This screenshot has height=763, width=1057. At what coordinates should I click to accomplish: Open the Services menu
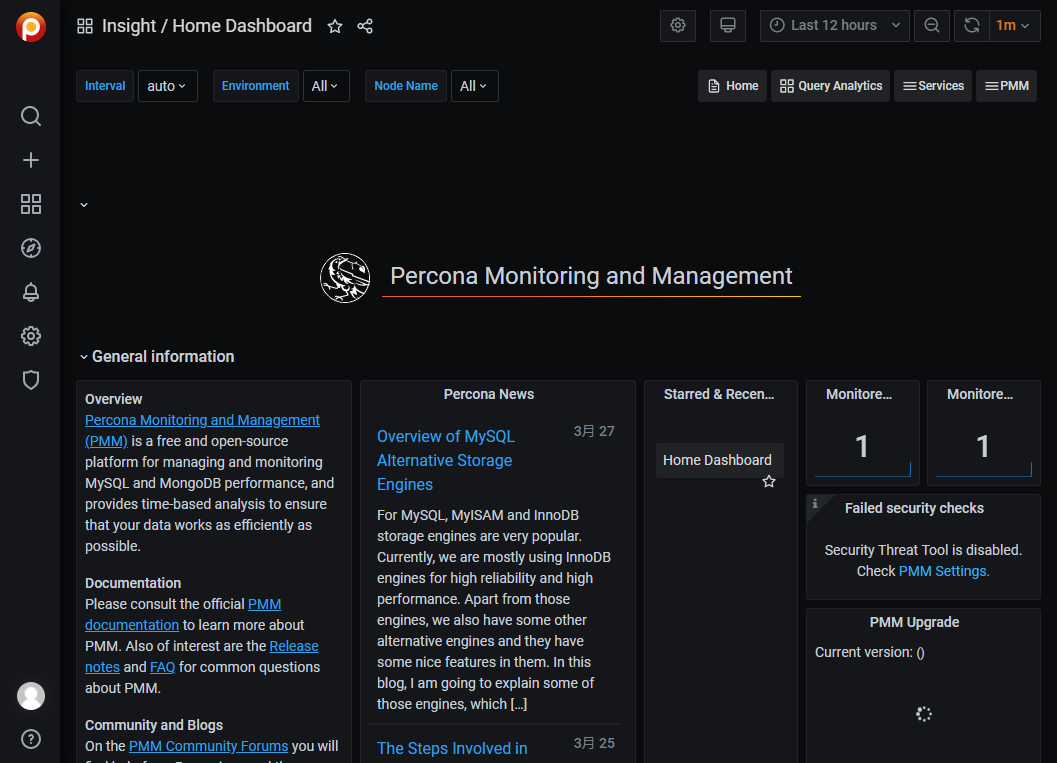(x=933, y=86)
